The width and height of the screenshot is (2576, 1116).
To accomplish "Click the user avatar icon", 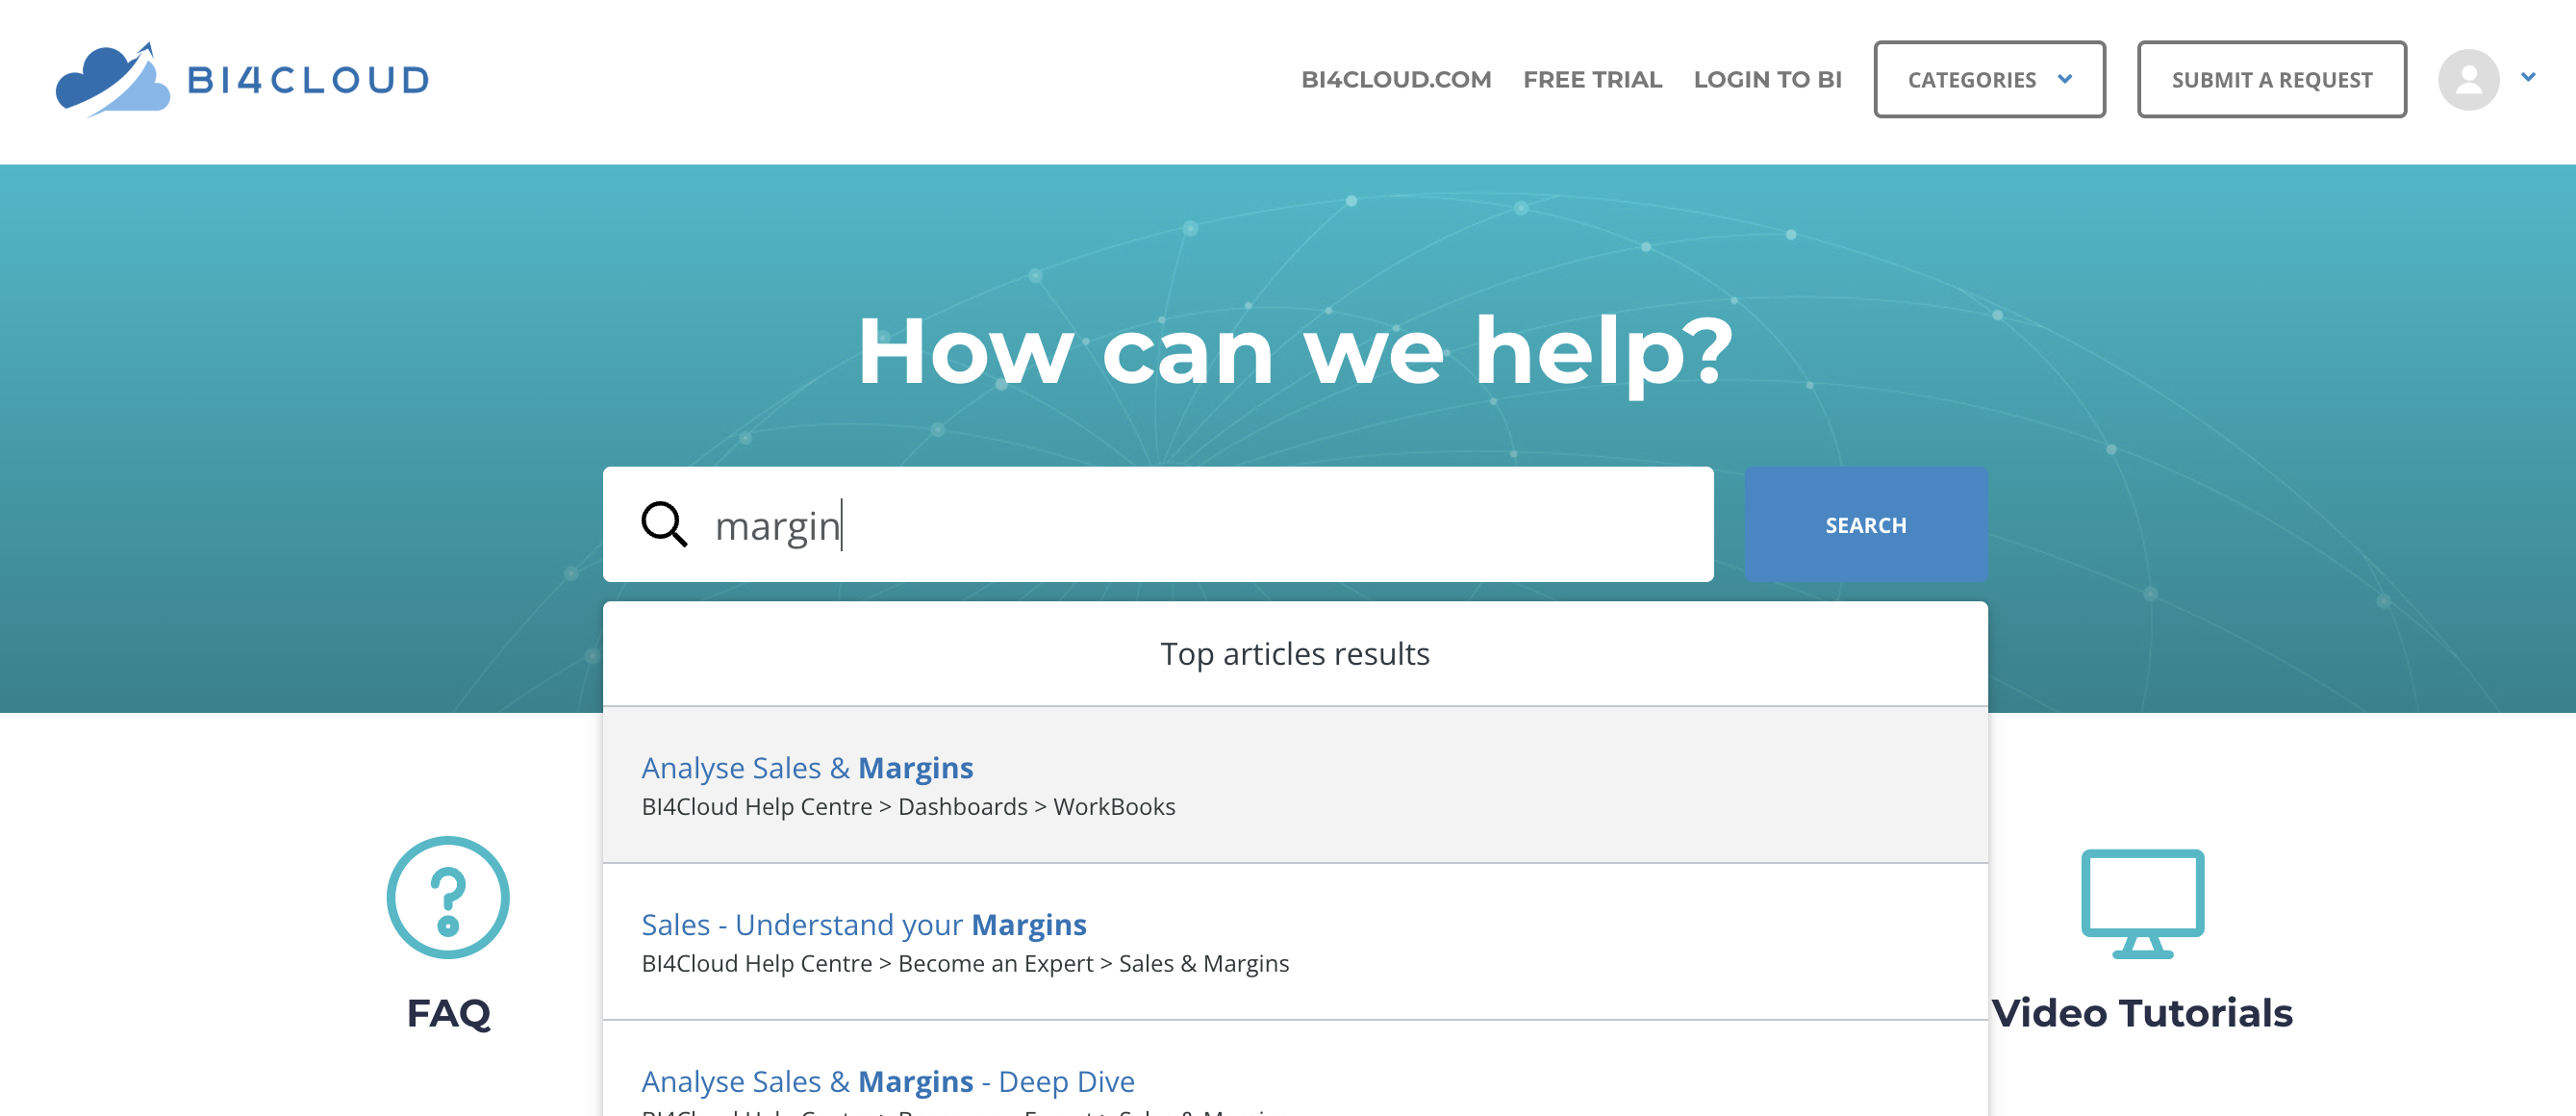I will (x=2468, y=79).
